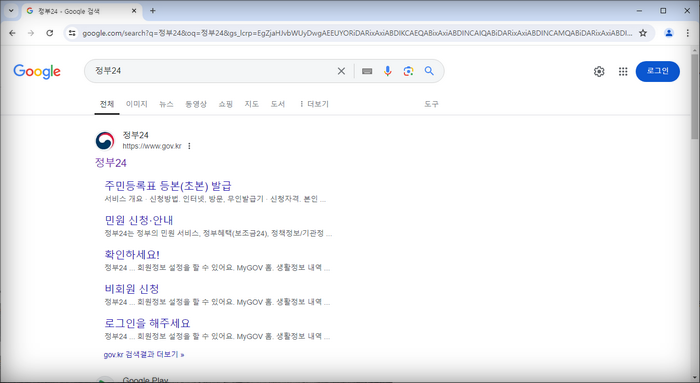Image resolution: width=700 pixels, height=383 pixels.
Task: Bookmark this page with the star icon
Action: (643, 33)
